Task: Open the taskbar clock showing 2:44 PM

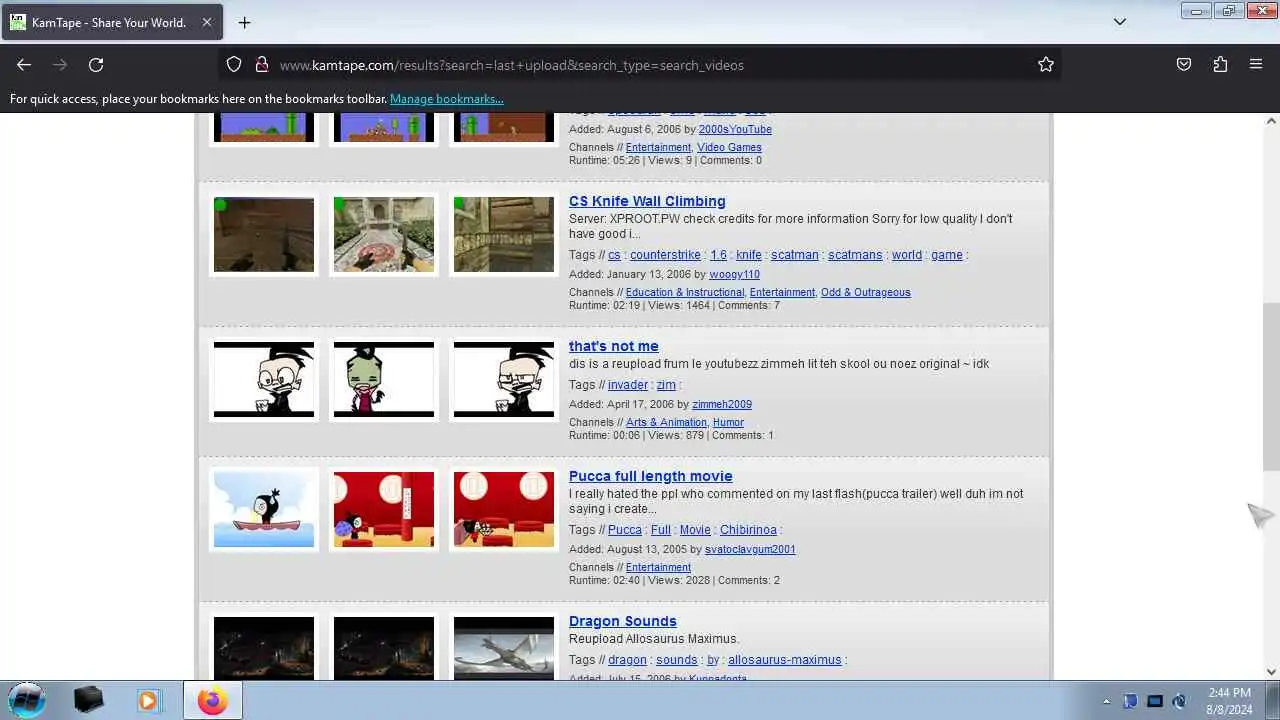Action: (x=1229, y=701)
